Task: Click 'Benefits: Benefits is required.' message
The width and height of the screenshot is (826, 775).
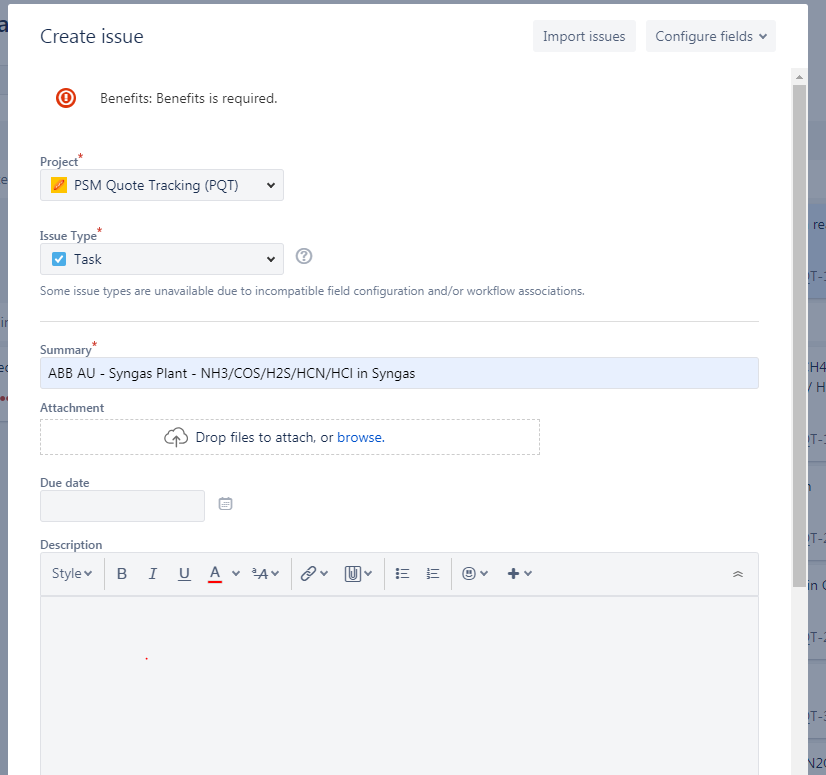Action: coord(189,99)
